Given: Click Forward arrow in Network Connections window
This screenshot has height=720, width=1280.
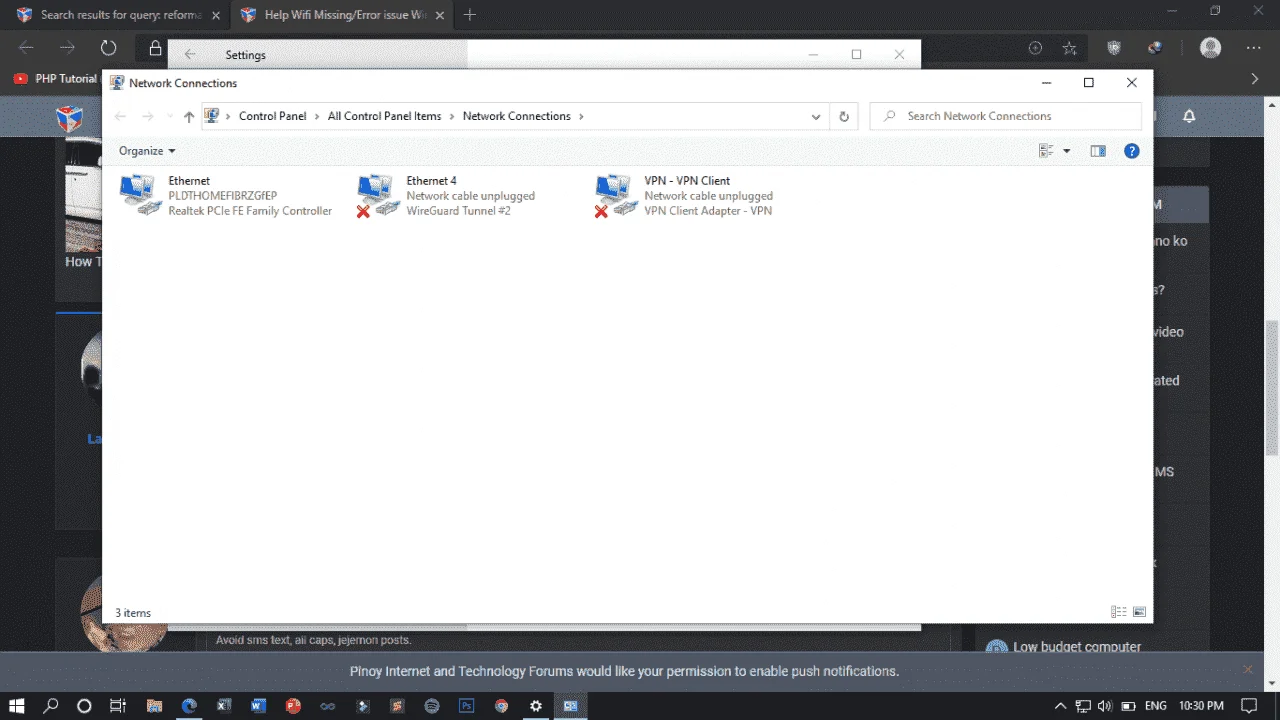Looking at the screenshot, I should coord(148,116).
